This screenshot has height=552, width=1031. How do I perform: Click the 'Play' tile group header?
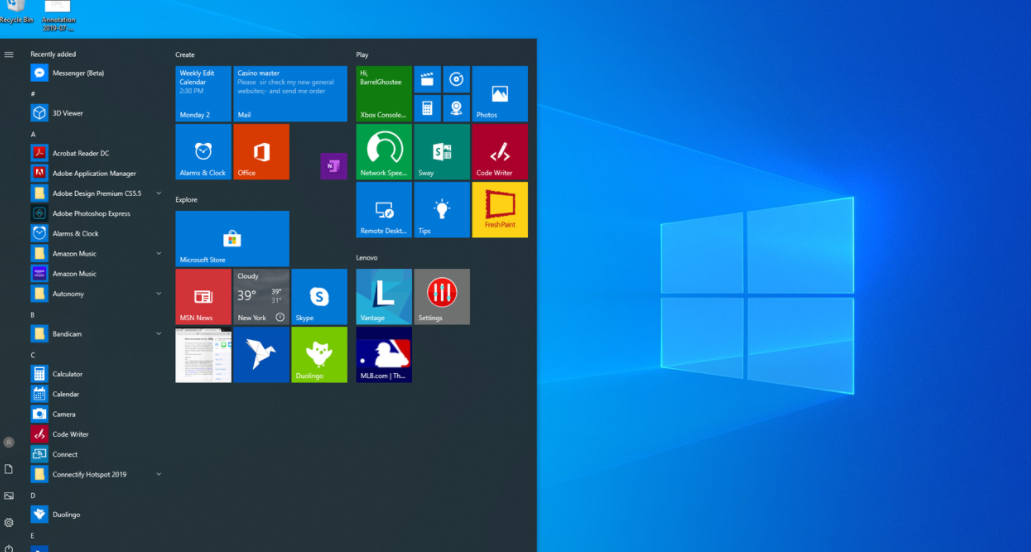coord(362,55)
